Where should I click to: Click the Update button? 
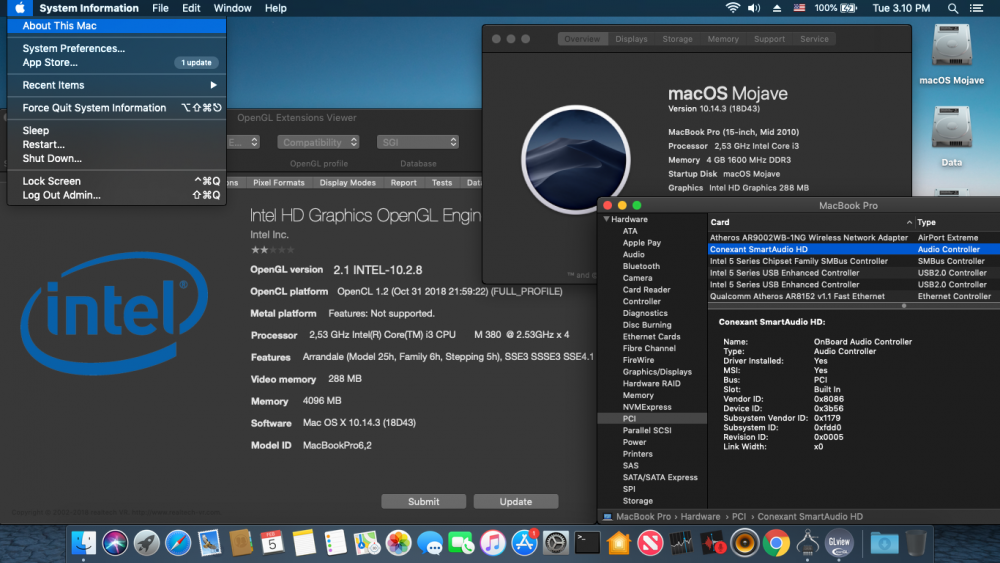click(515, 502)
